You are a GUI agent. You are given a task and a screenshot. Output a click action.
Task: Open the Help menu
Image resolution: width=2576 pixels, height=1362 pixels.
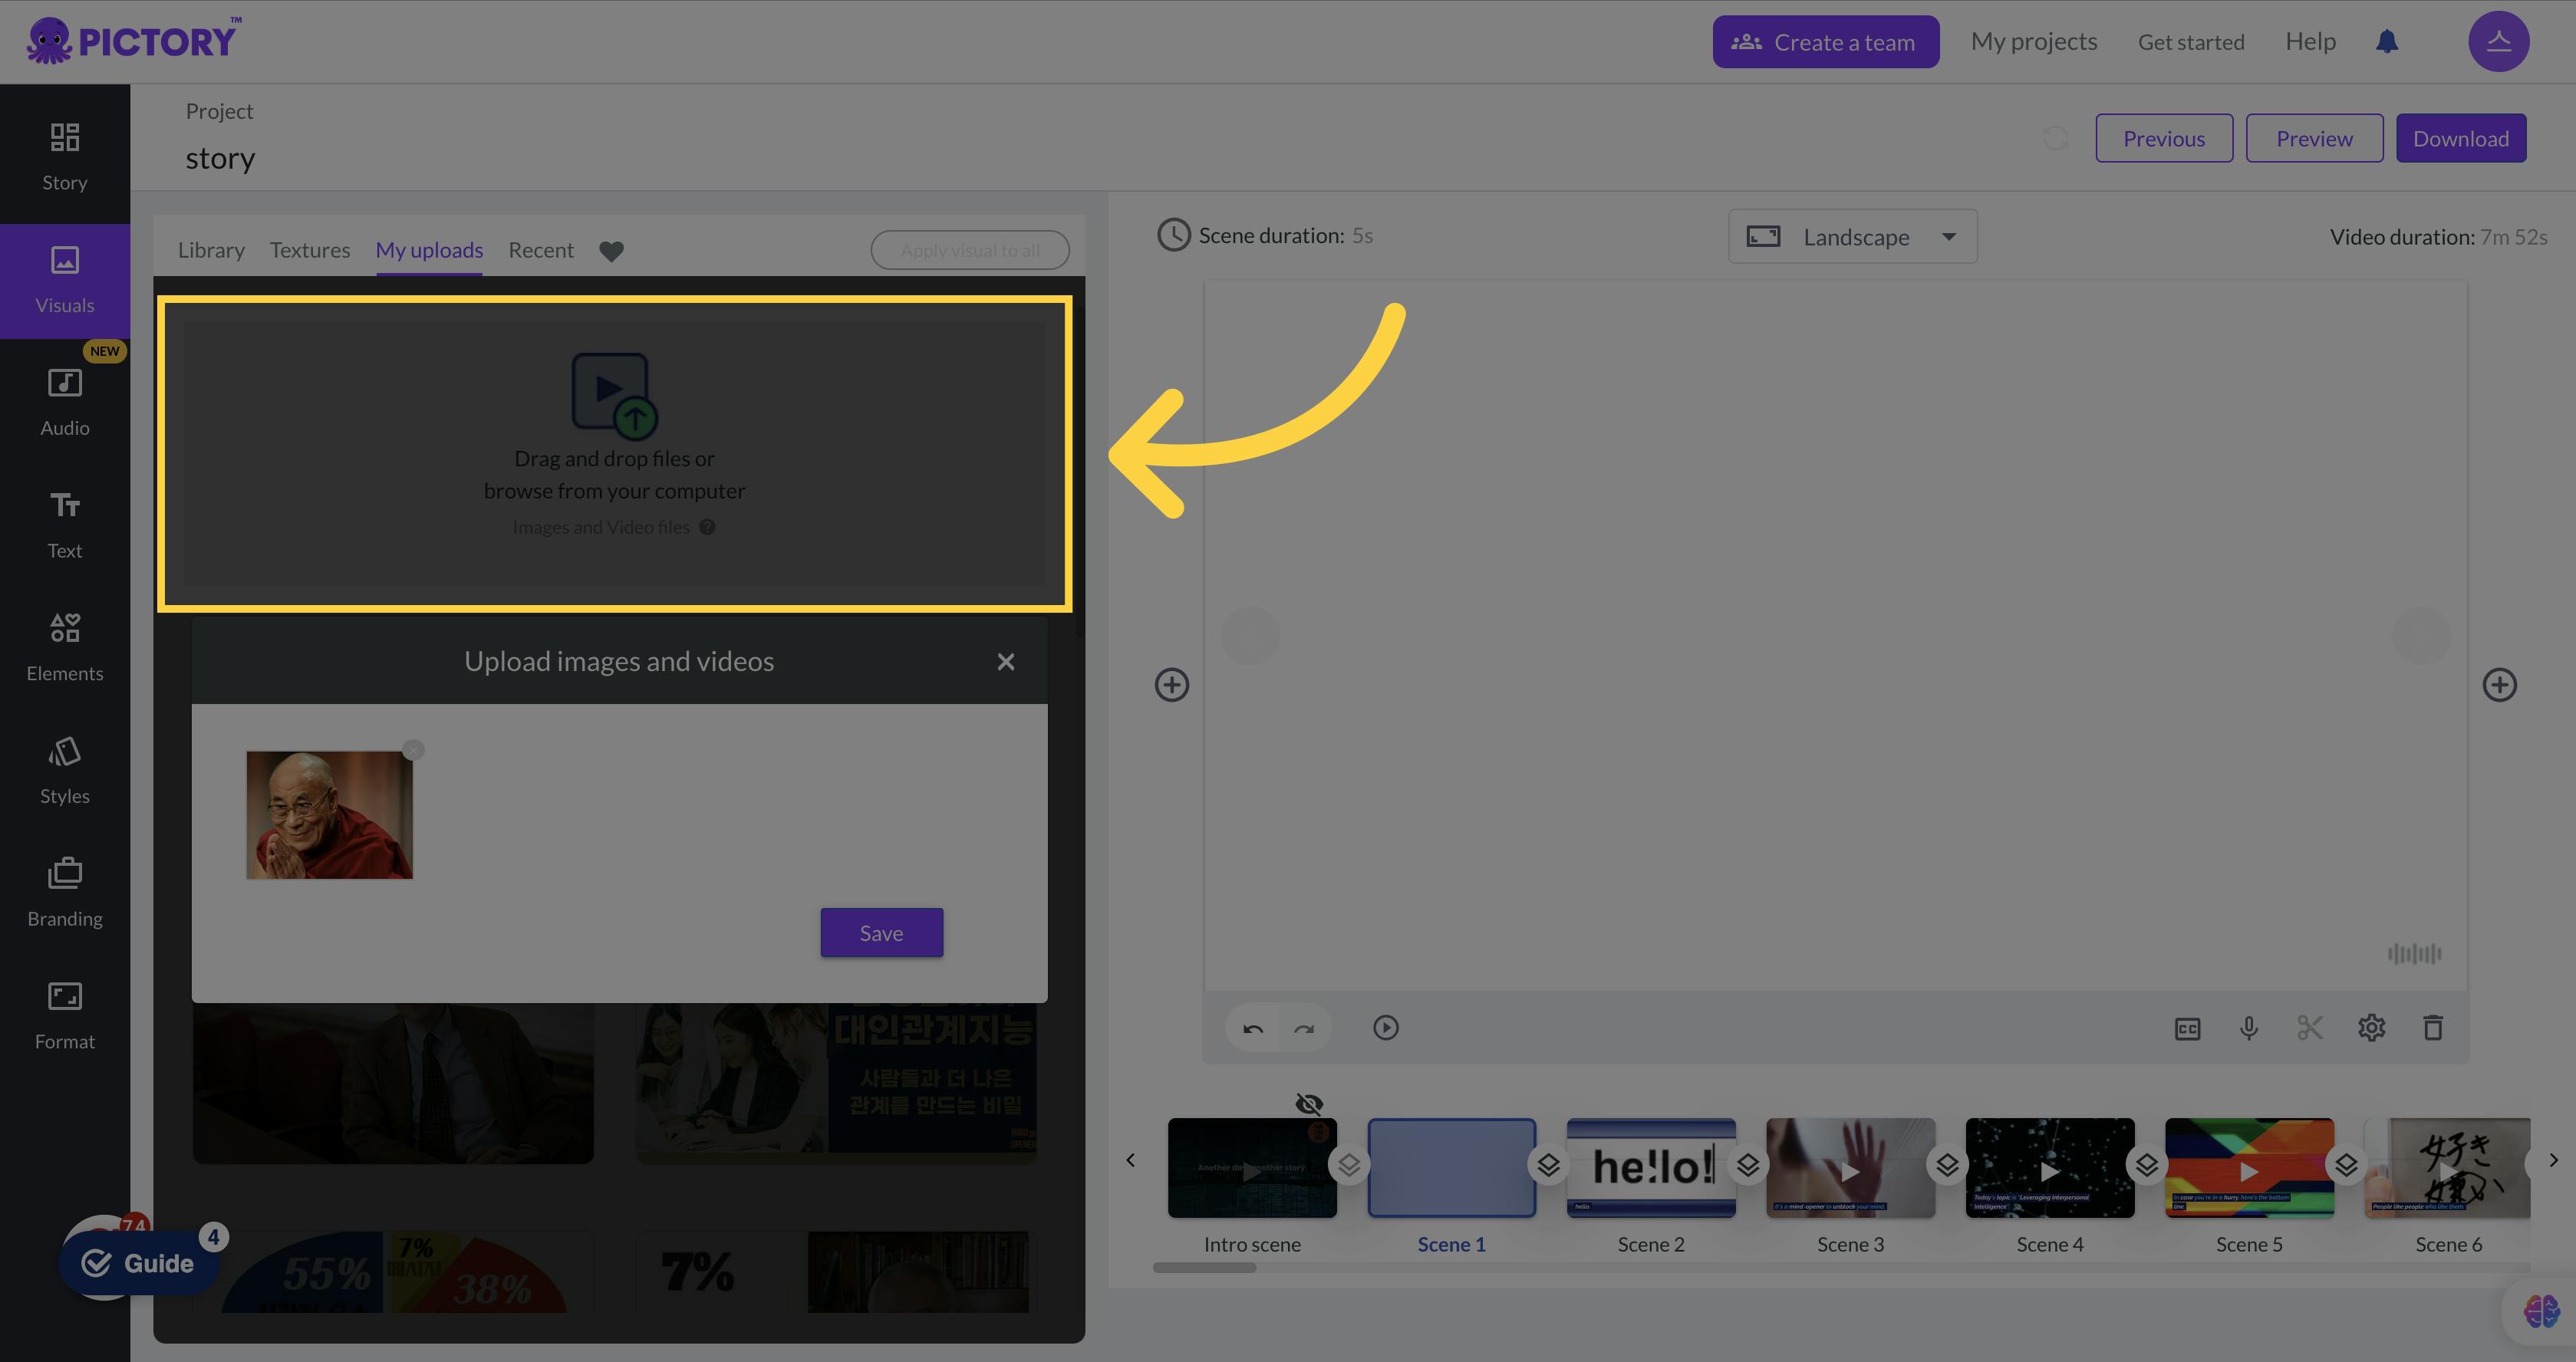pyautogui.click(x=2310, y=41)
